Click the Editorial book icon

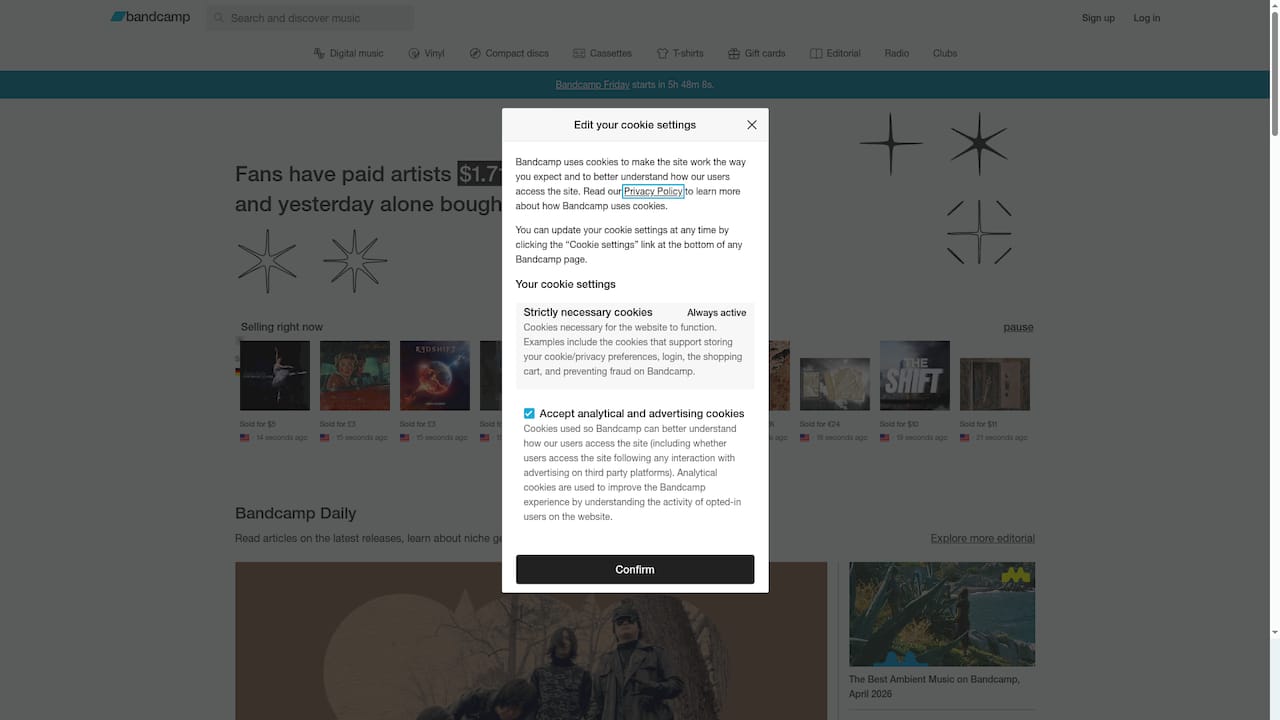click(x=816, y=53)
